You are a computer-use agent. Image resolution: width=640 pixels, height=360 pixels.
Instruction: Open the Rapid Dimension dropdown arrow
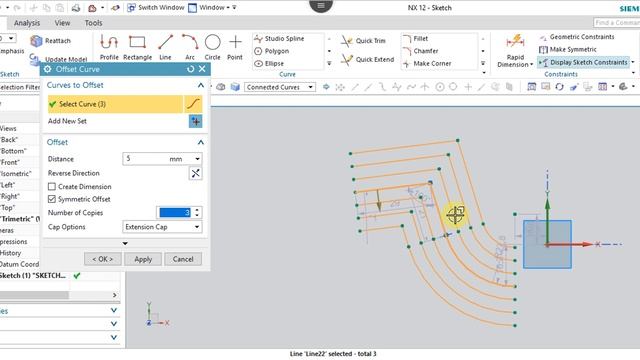[531, 65]
